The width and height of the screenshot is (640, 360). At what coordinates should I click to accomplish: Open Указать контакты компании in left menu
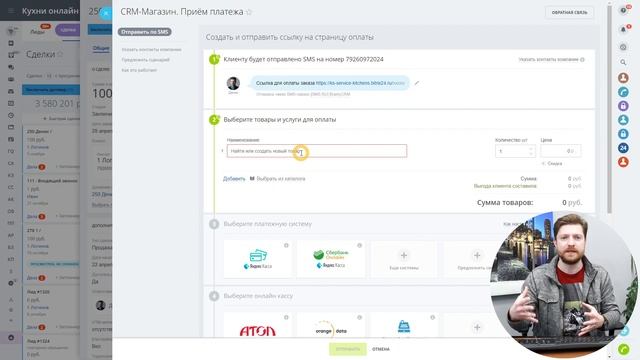[x=151, y=49]
